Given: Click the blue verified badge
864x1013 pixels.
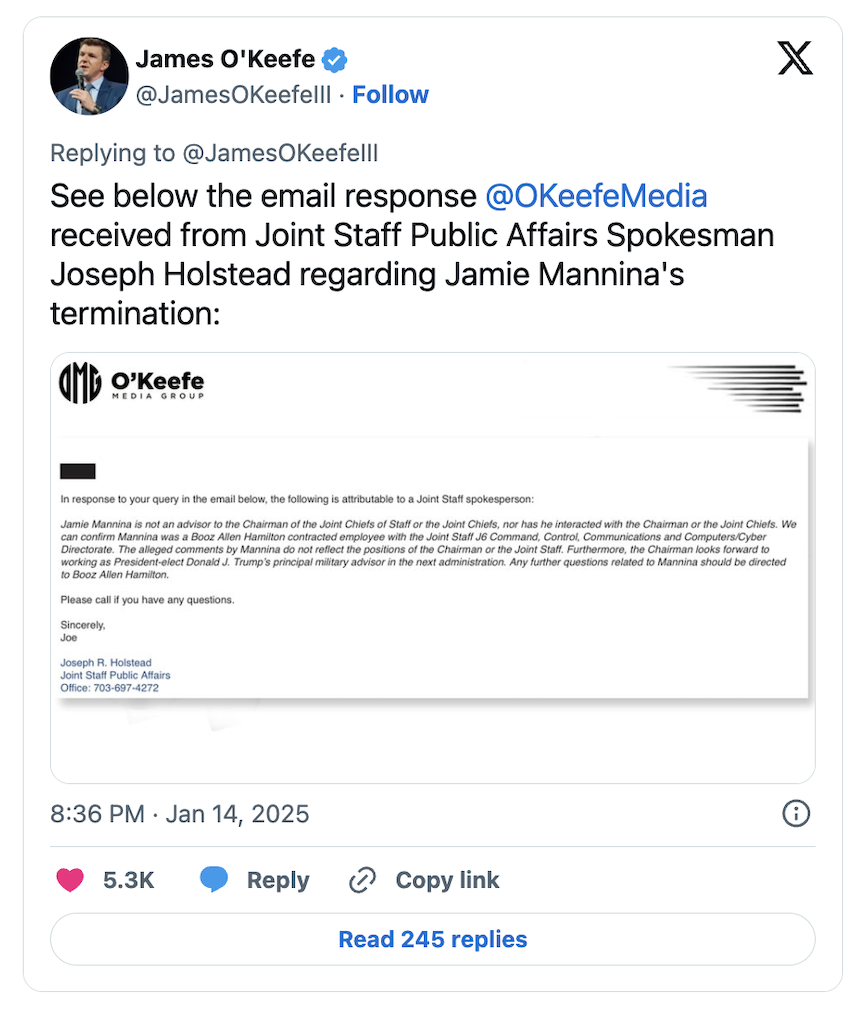Looking at the screenshot, I should (334, 60).
